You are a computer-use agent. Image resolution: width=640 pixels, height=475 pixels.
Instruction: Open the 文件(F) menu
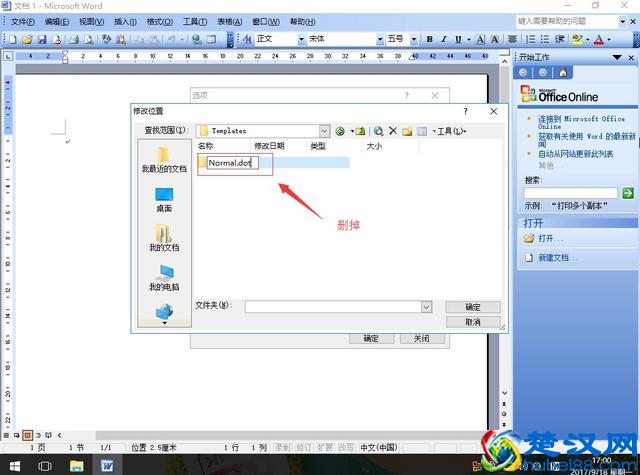click(23, 22)
